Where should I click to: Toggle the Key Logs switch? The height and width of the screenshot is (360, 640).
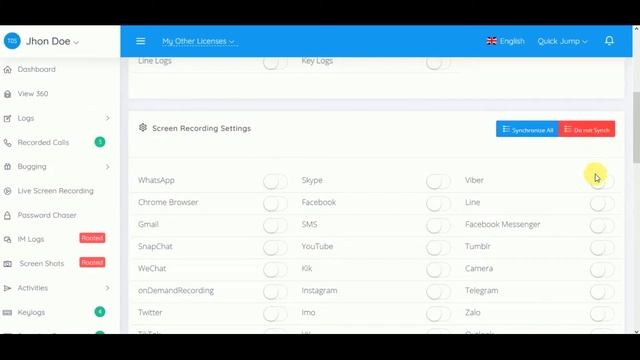(438, 62)
